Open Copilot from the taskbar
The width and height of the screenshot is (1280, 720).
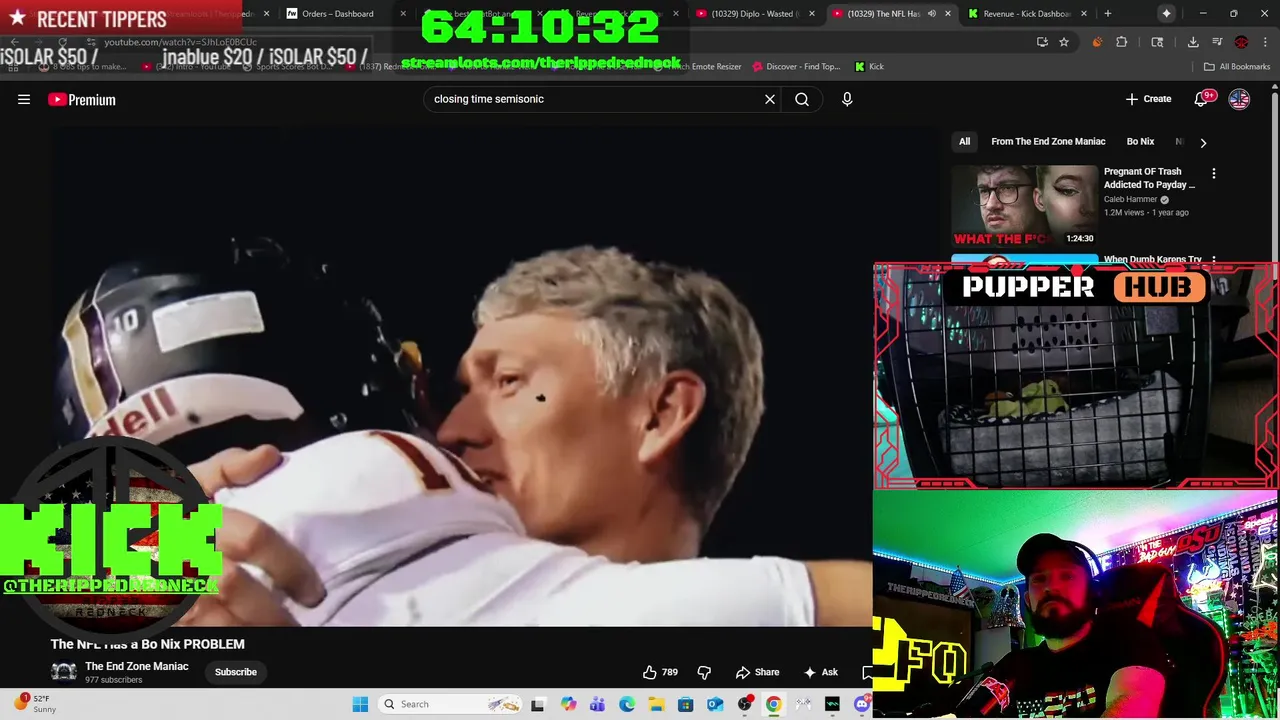click(x=569, y=704)
